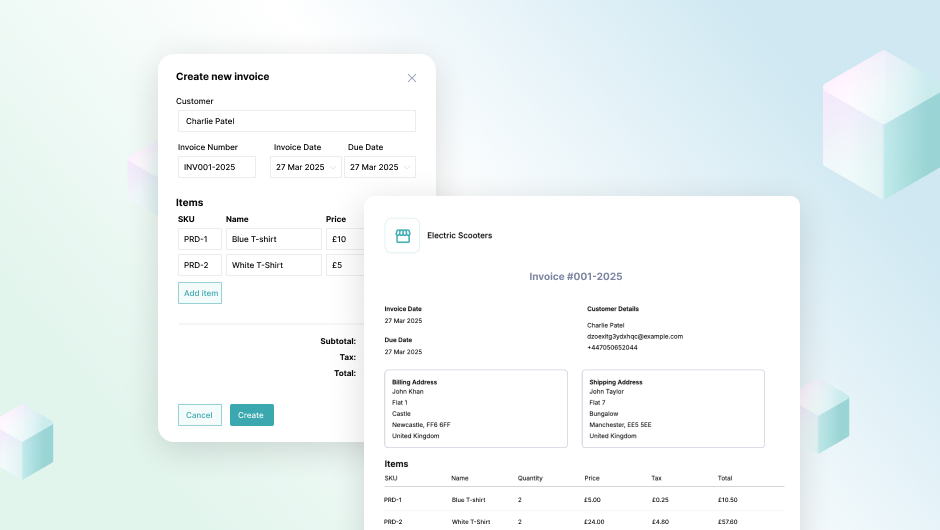Select Manchester, EE5 5EE address line

point(620,424)
